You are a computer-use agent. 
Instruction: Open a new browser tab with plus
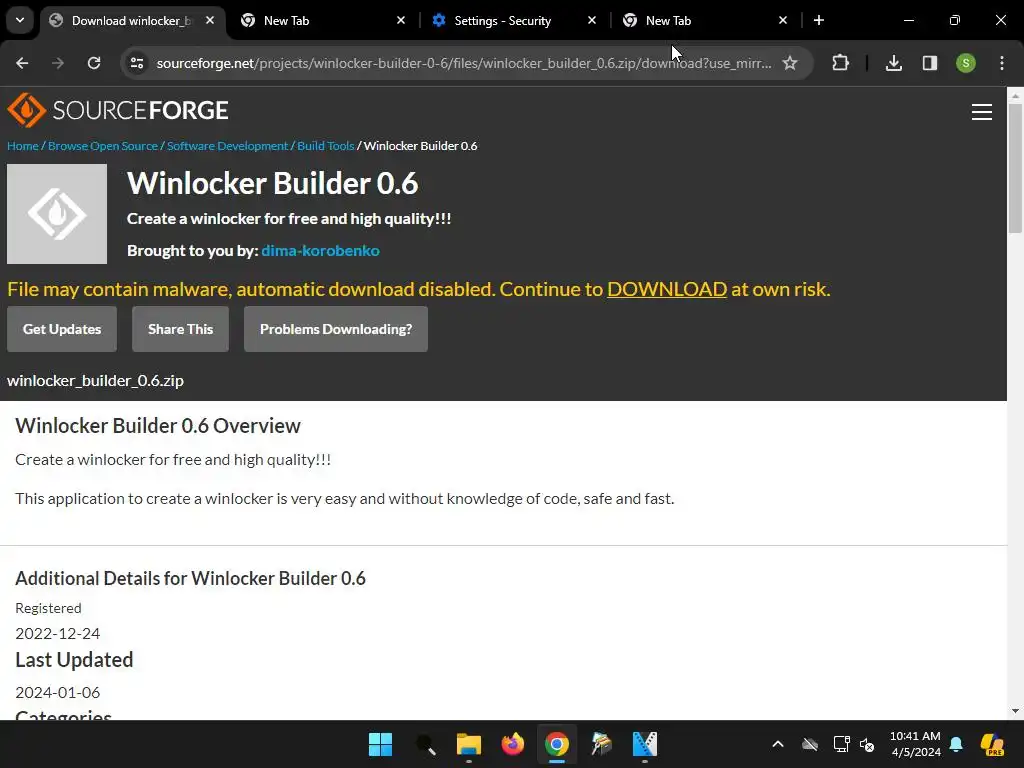point(819,21)
